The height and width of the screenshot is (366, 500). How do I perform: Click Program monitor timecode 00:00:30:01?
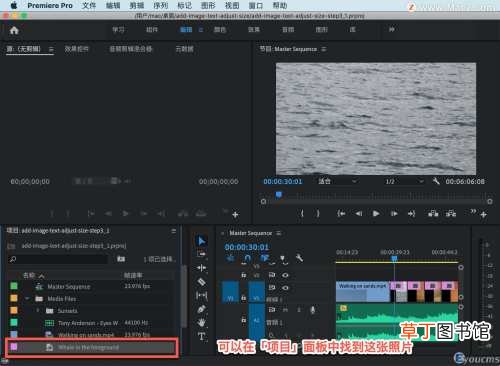[283, 181]
